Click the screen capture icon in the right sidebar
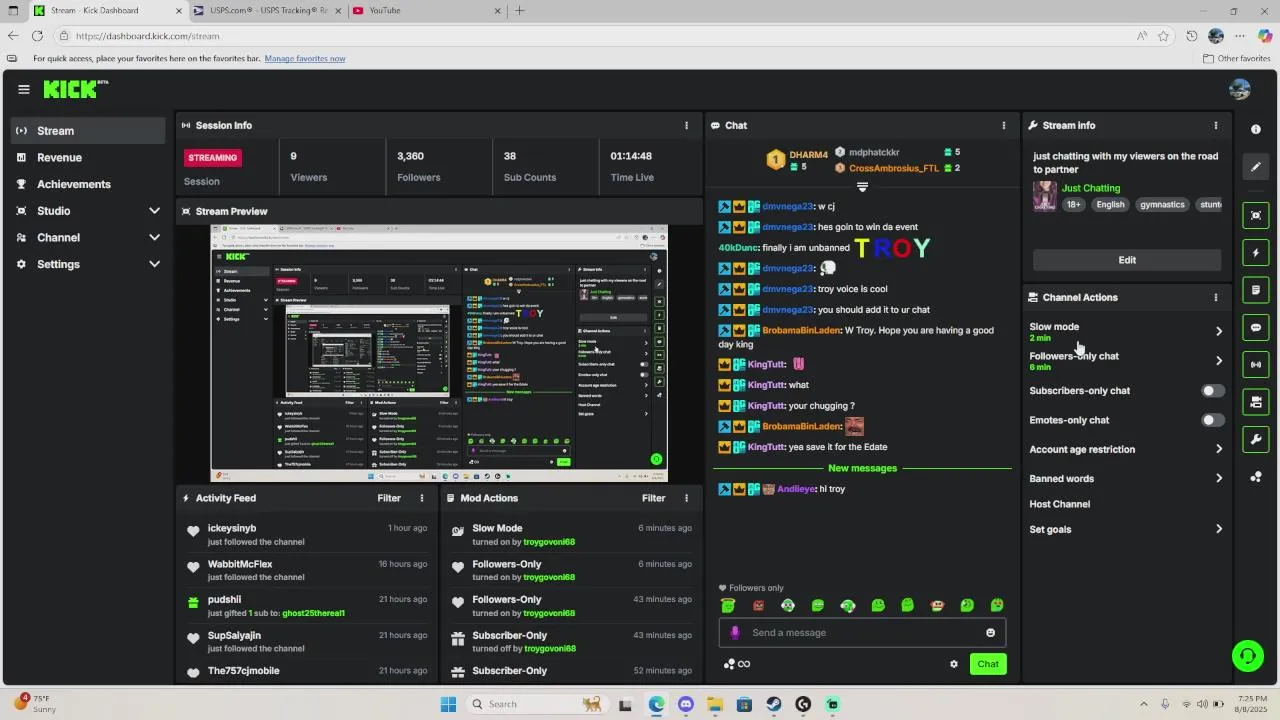The height and width of the screenshot is (720, 1280). (1256, 215)
